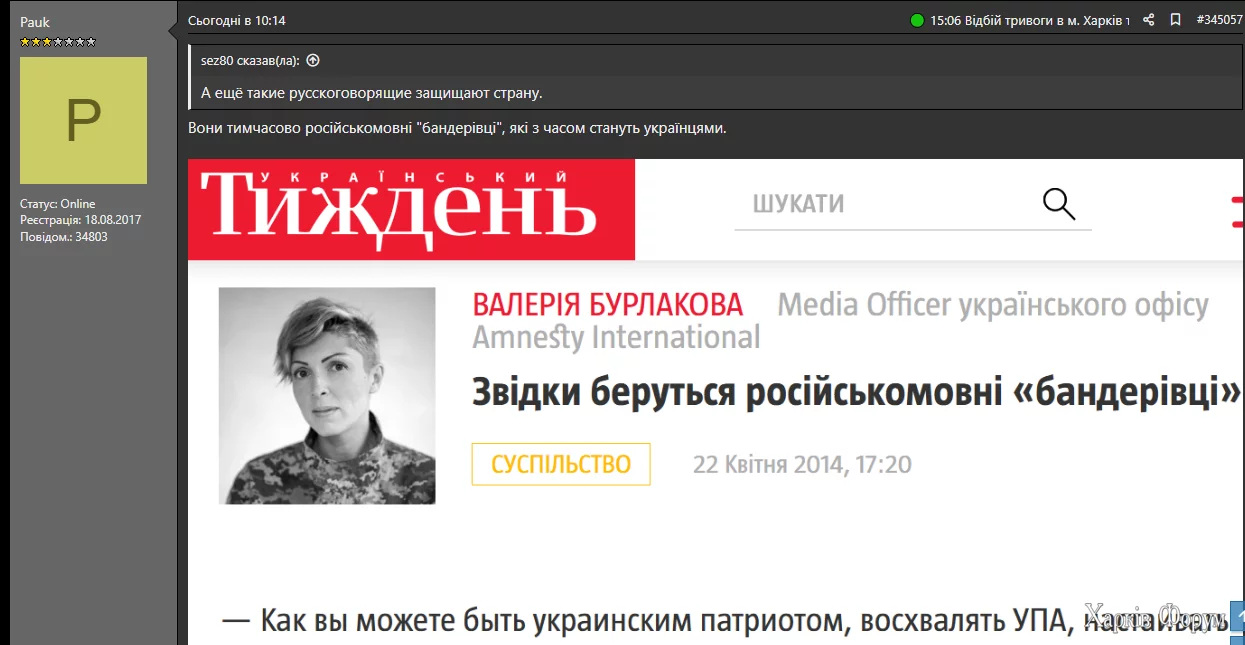
Task: Click the alert text 15:06 Відбій тривоги
Action: coord(1030,20)
